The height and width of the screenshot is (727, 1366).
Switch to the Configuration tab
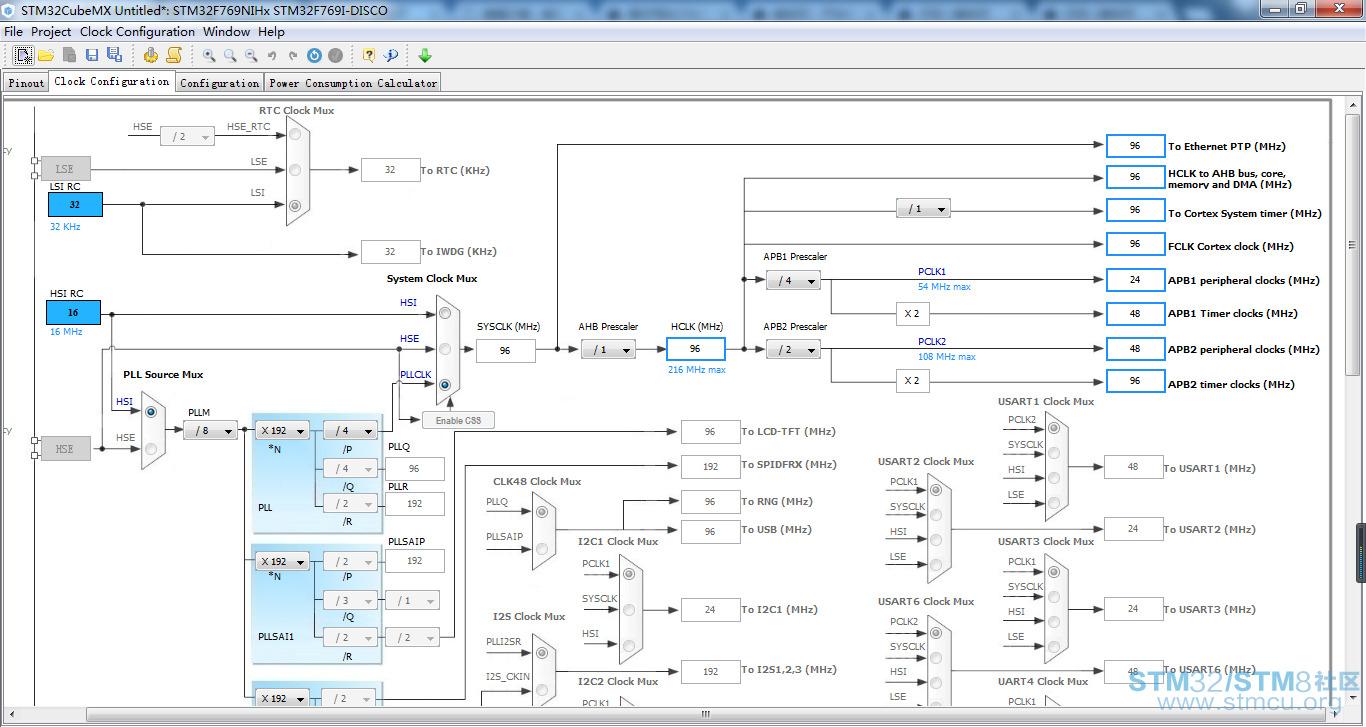(220, 83)
